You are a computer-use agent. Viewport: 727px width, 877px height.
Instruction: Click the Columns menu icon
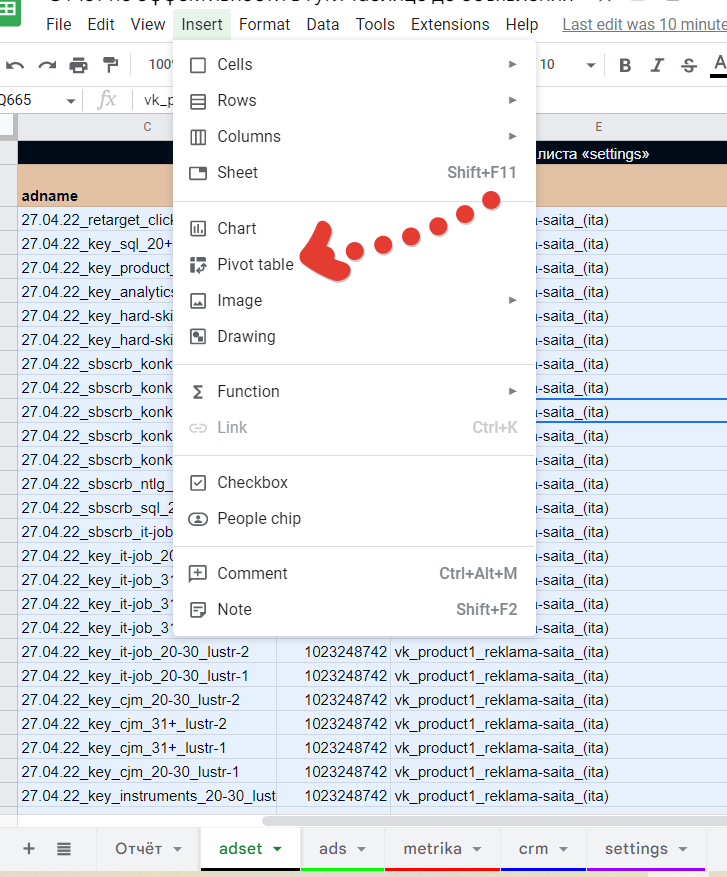[198, 137]
